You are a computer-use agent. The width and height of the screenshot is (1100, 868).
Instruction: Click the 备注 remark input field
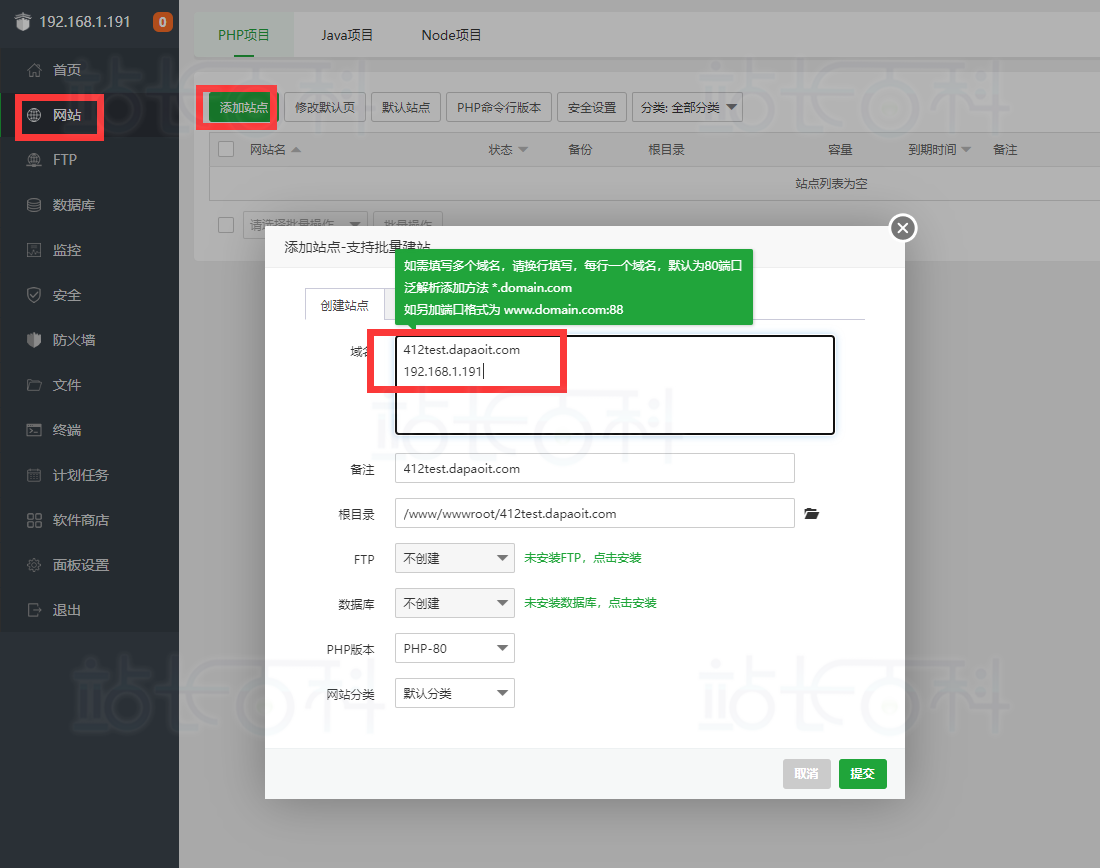[594, 468]
